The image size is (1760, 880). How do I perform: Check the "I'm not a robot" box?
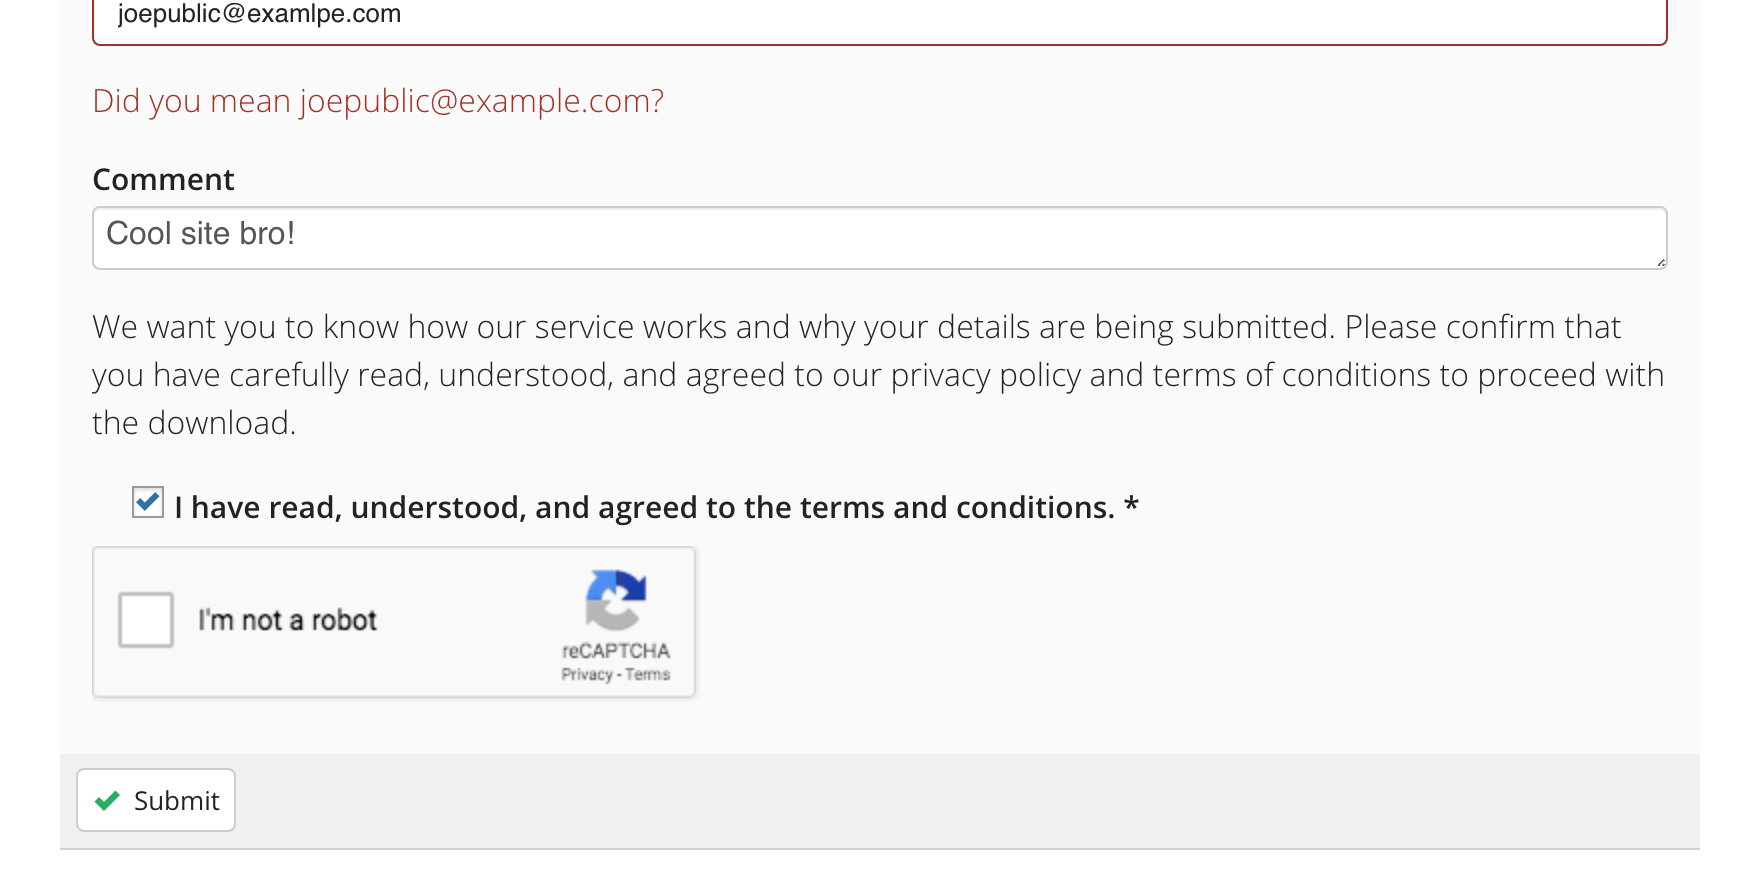coord(146,620)
